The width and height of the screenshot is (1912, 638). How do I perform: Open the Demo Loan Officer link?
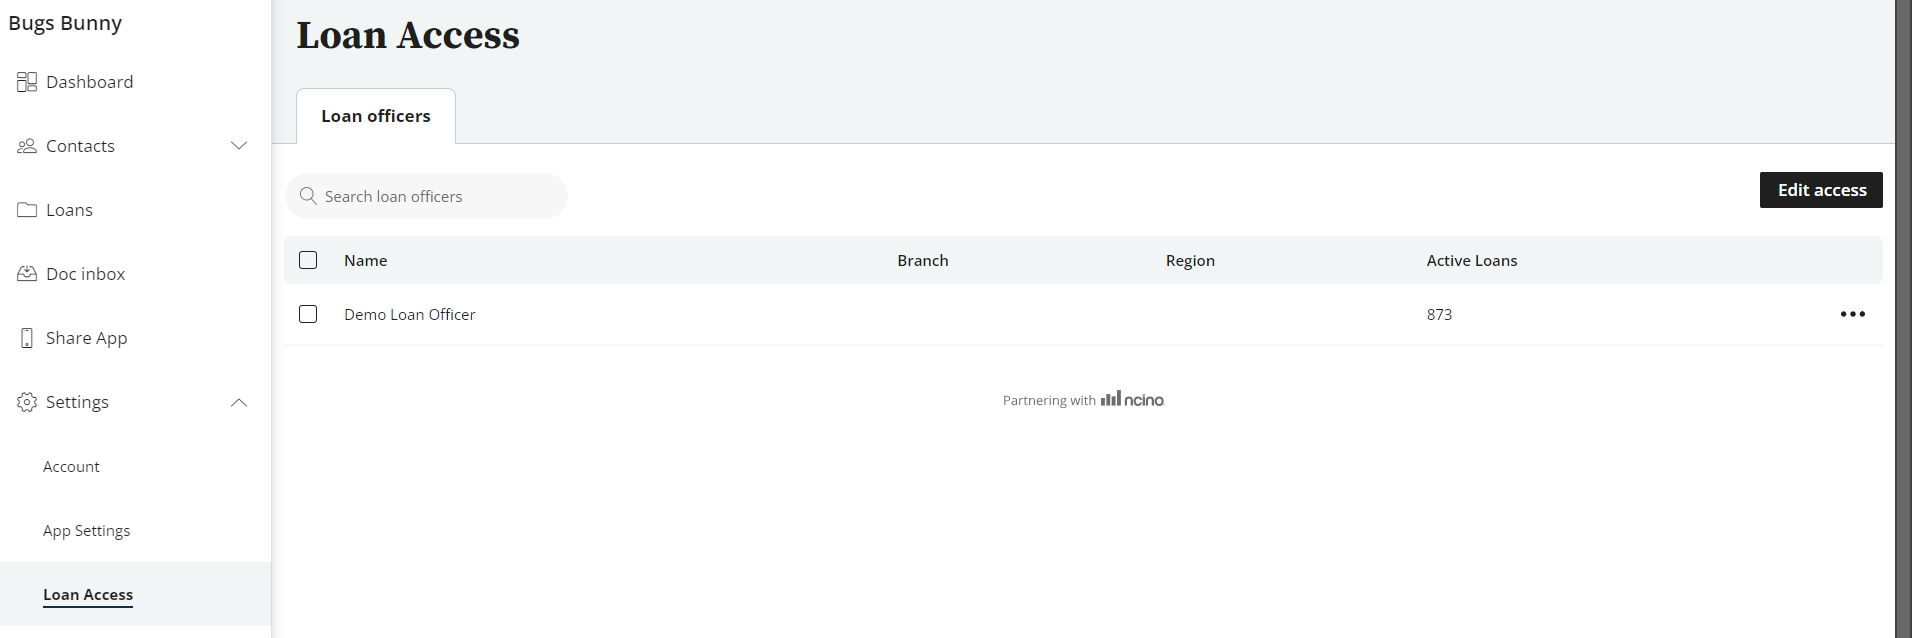410,314
